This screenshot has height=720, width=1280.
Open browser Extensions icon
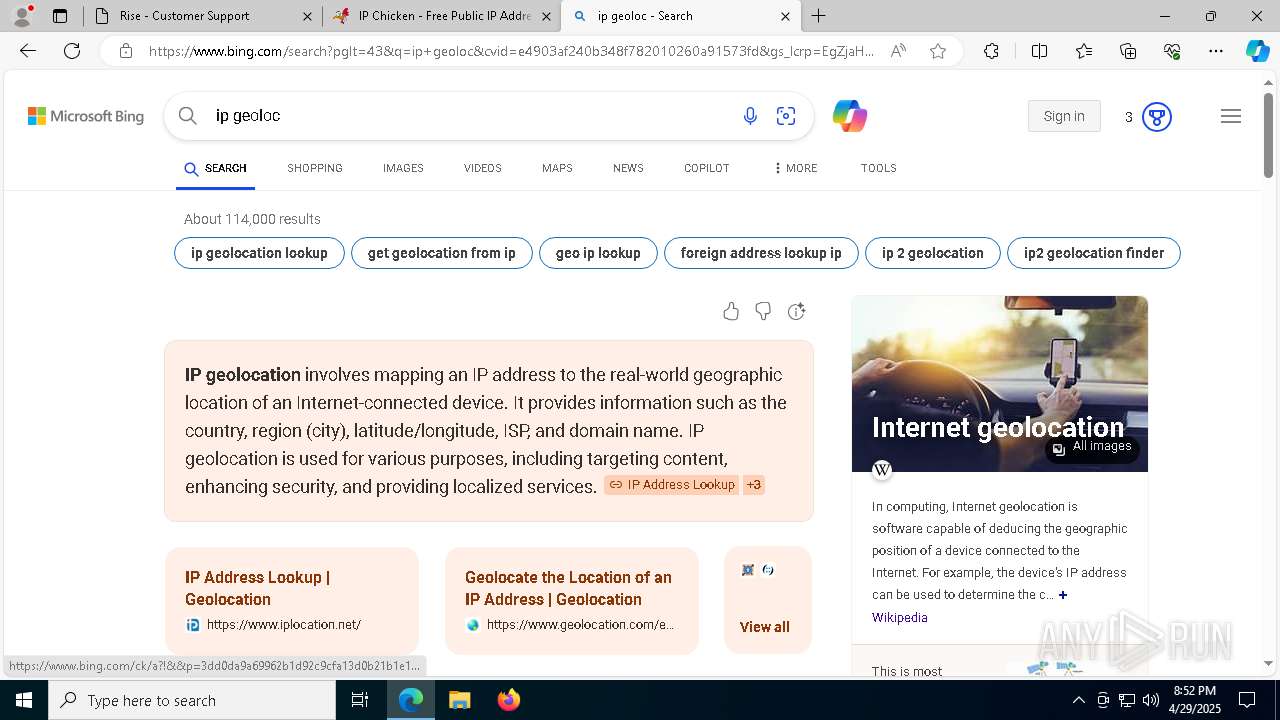(x=991, y=51)
